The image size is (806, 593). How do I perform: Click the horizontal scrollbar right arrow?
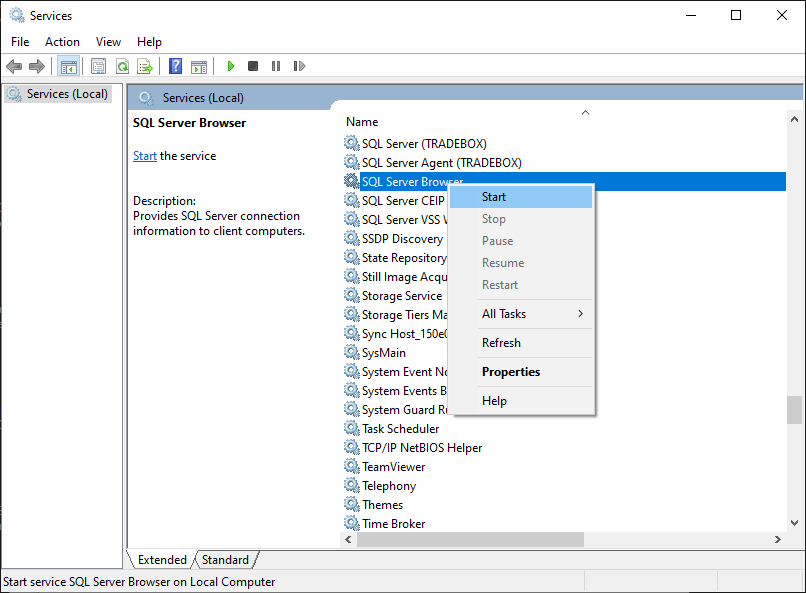(x=777, y=539)
